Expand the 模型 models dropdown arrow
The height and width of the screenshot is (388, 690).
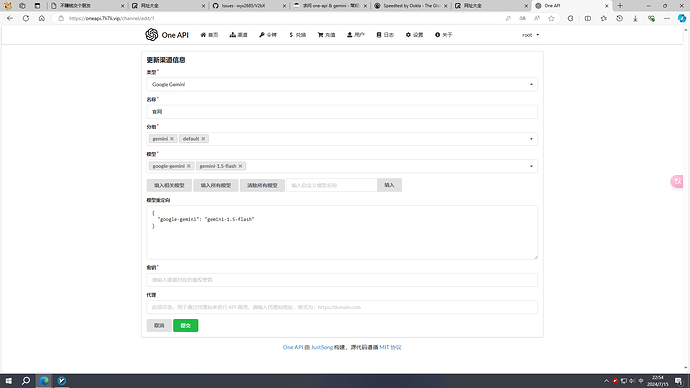point(531,166)
